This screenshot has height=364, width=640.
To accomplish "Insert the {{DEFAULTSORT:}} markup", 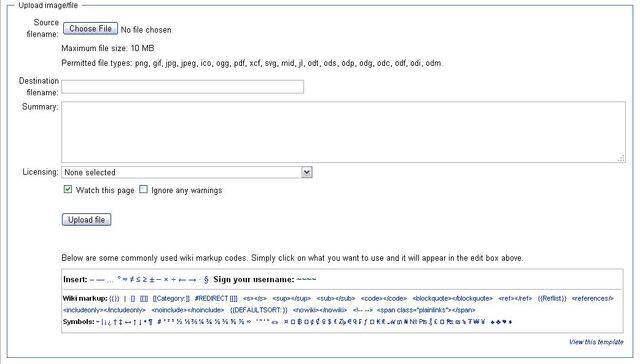I will 259,310.
